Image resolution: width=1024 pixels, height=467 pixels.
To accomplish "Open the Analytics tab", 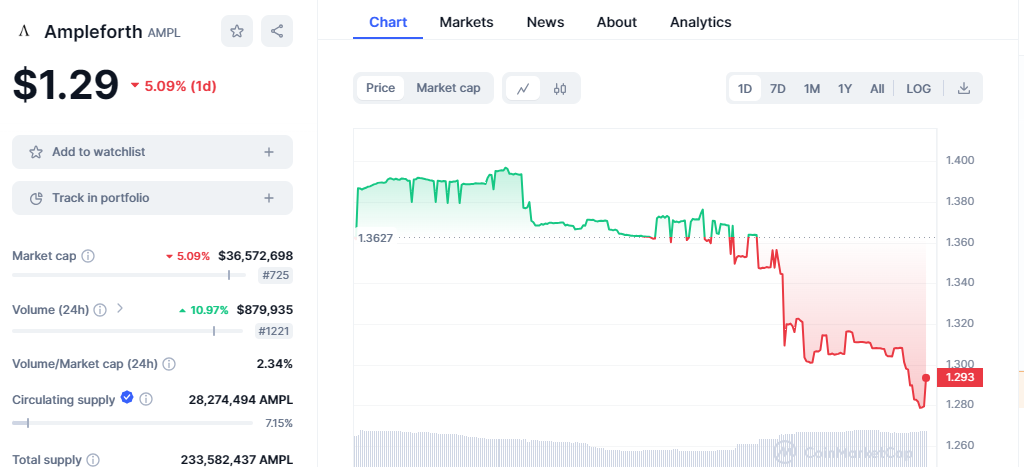I will (x=701, y=22).
